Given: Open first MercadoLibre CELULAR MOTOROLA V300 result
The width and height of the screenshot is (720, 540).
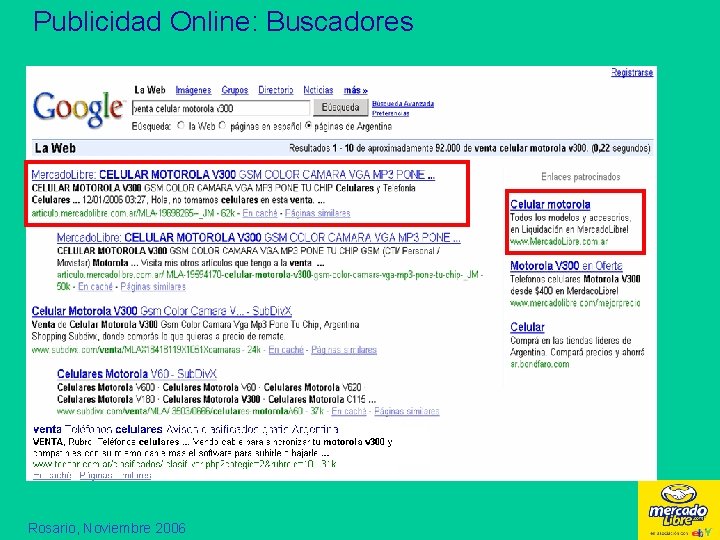Looking at the screenshot, I should [x=233, y=174].
